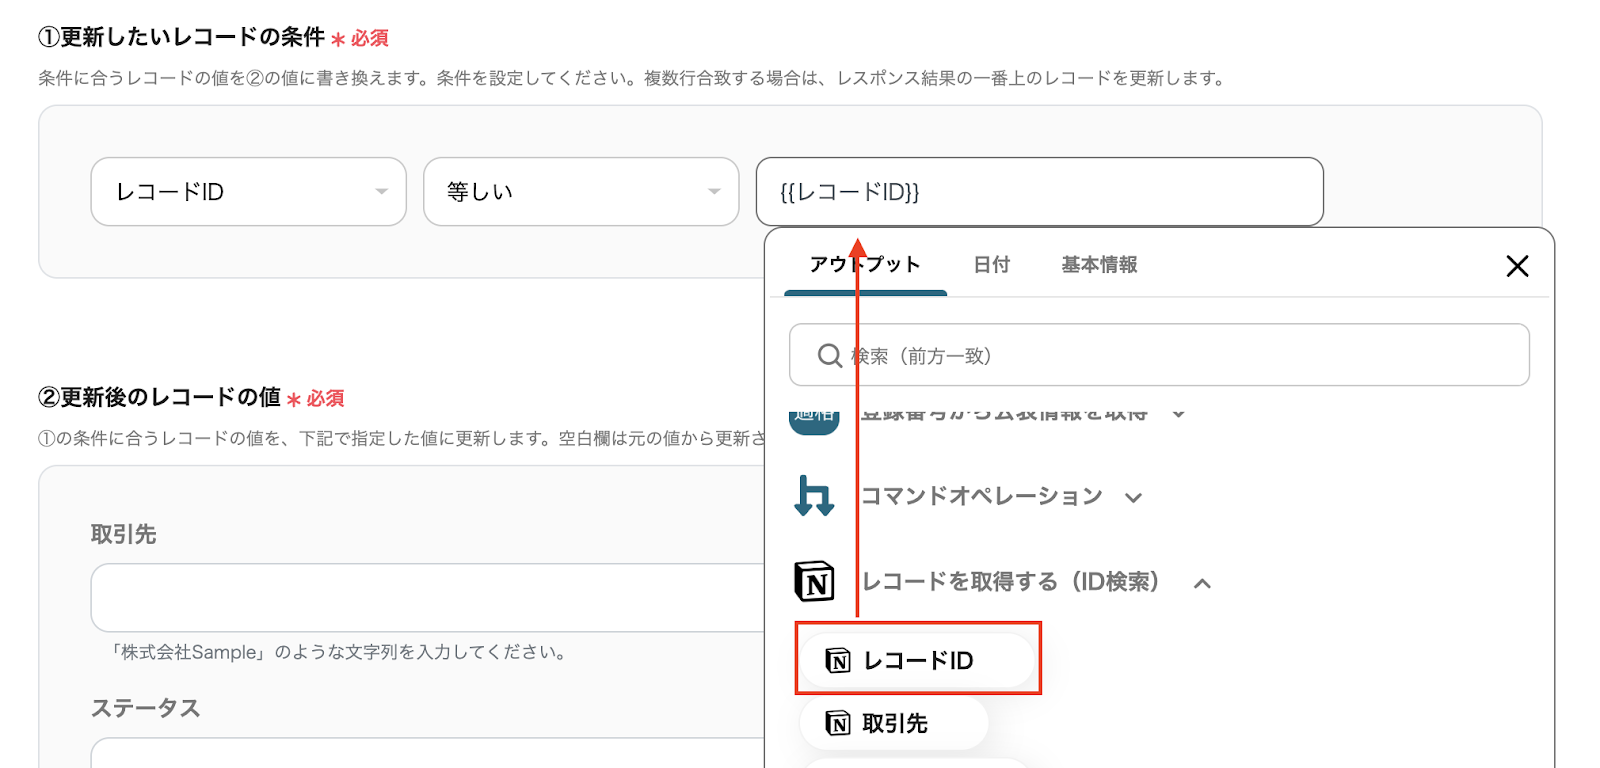Expand the コマンドオペレーション section

(1133, 497)
